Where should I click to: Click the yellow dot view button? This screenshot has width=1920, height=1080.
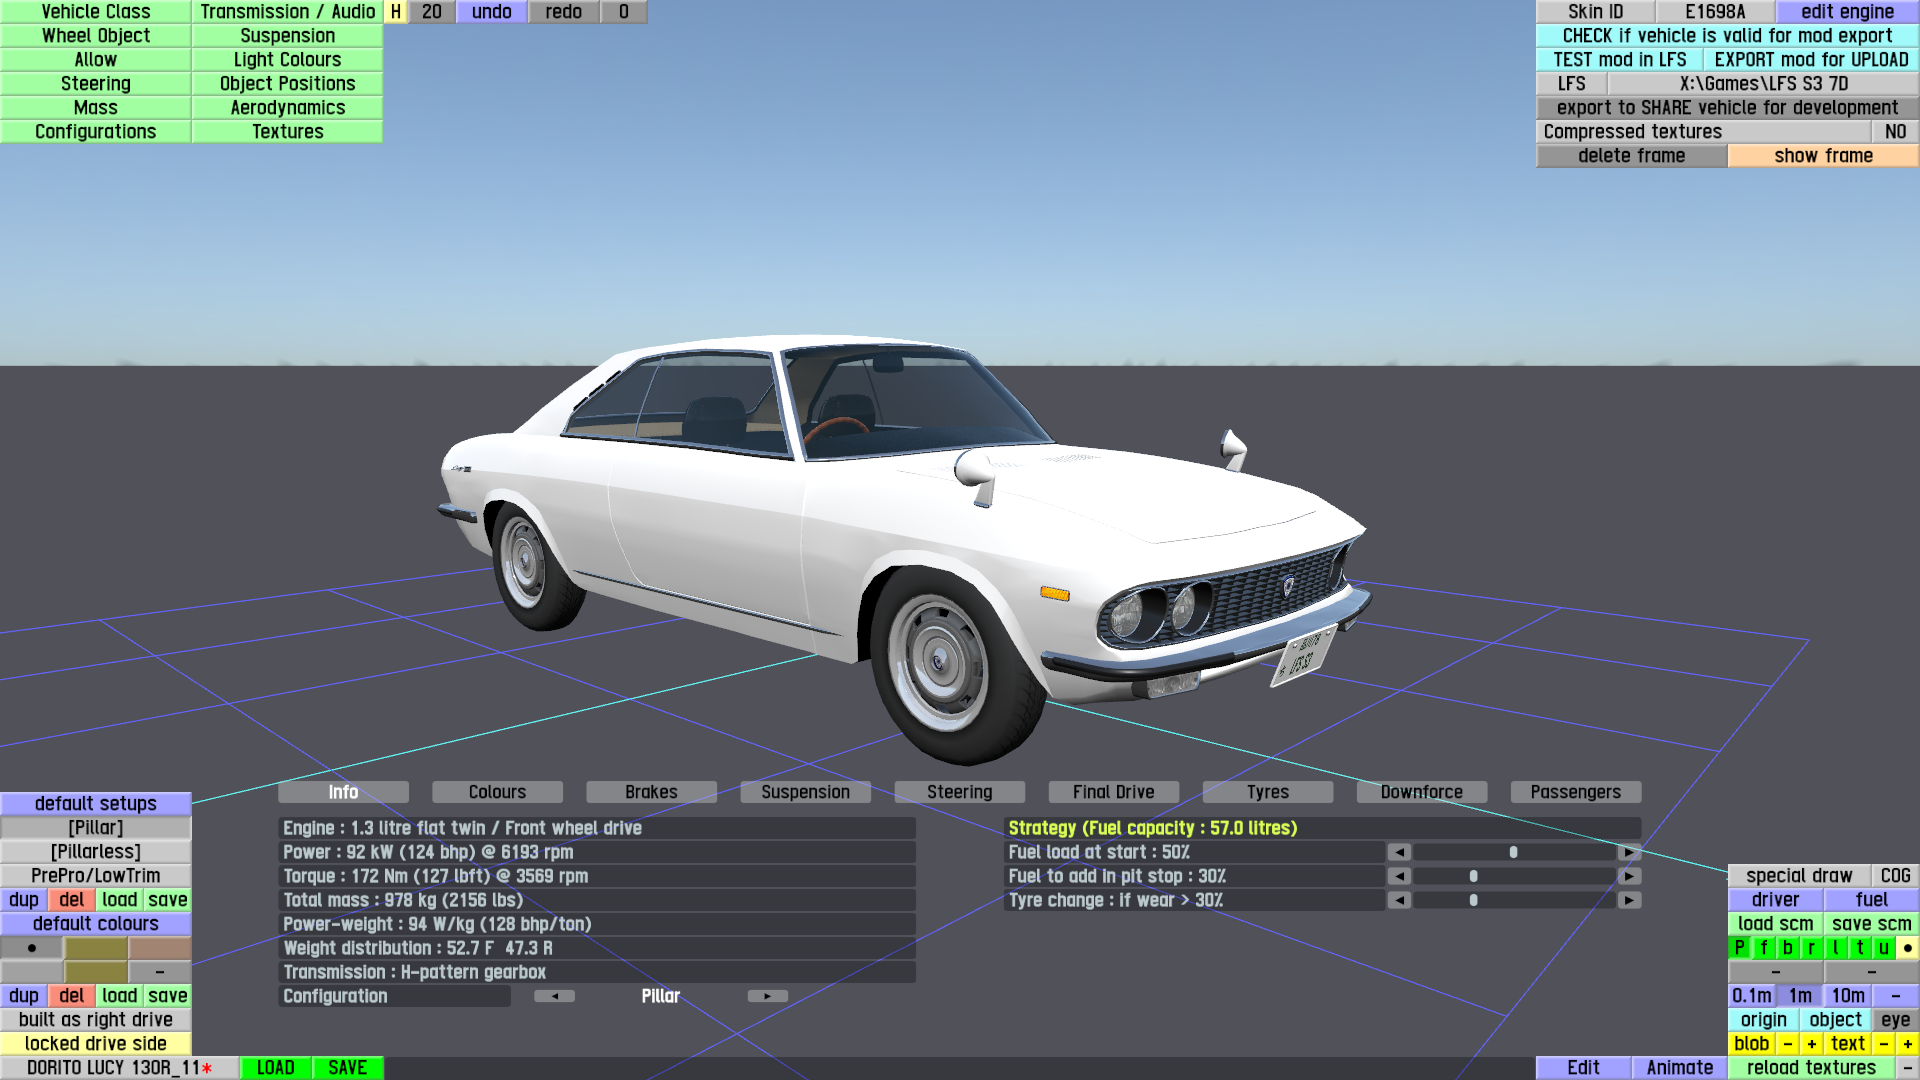[1907, 948]
